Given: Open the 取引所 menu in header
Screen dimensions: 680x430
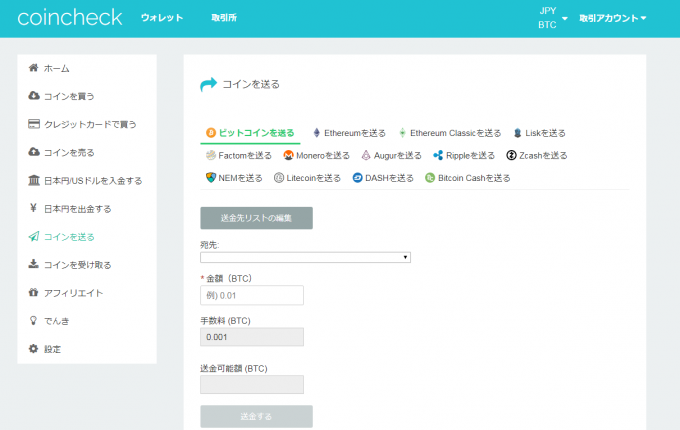Looking at the screenshot, I should (x=224, y=17).
